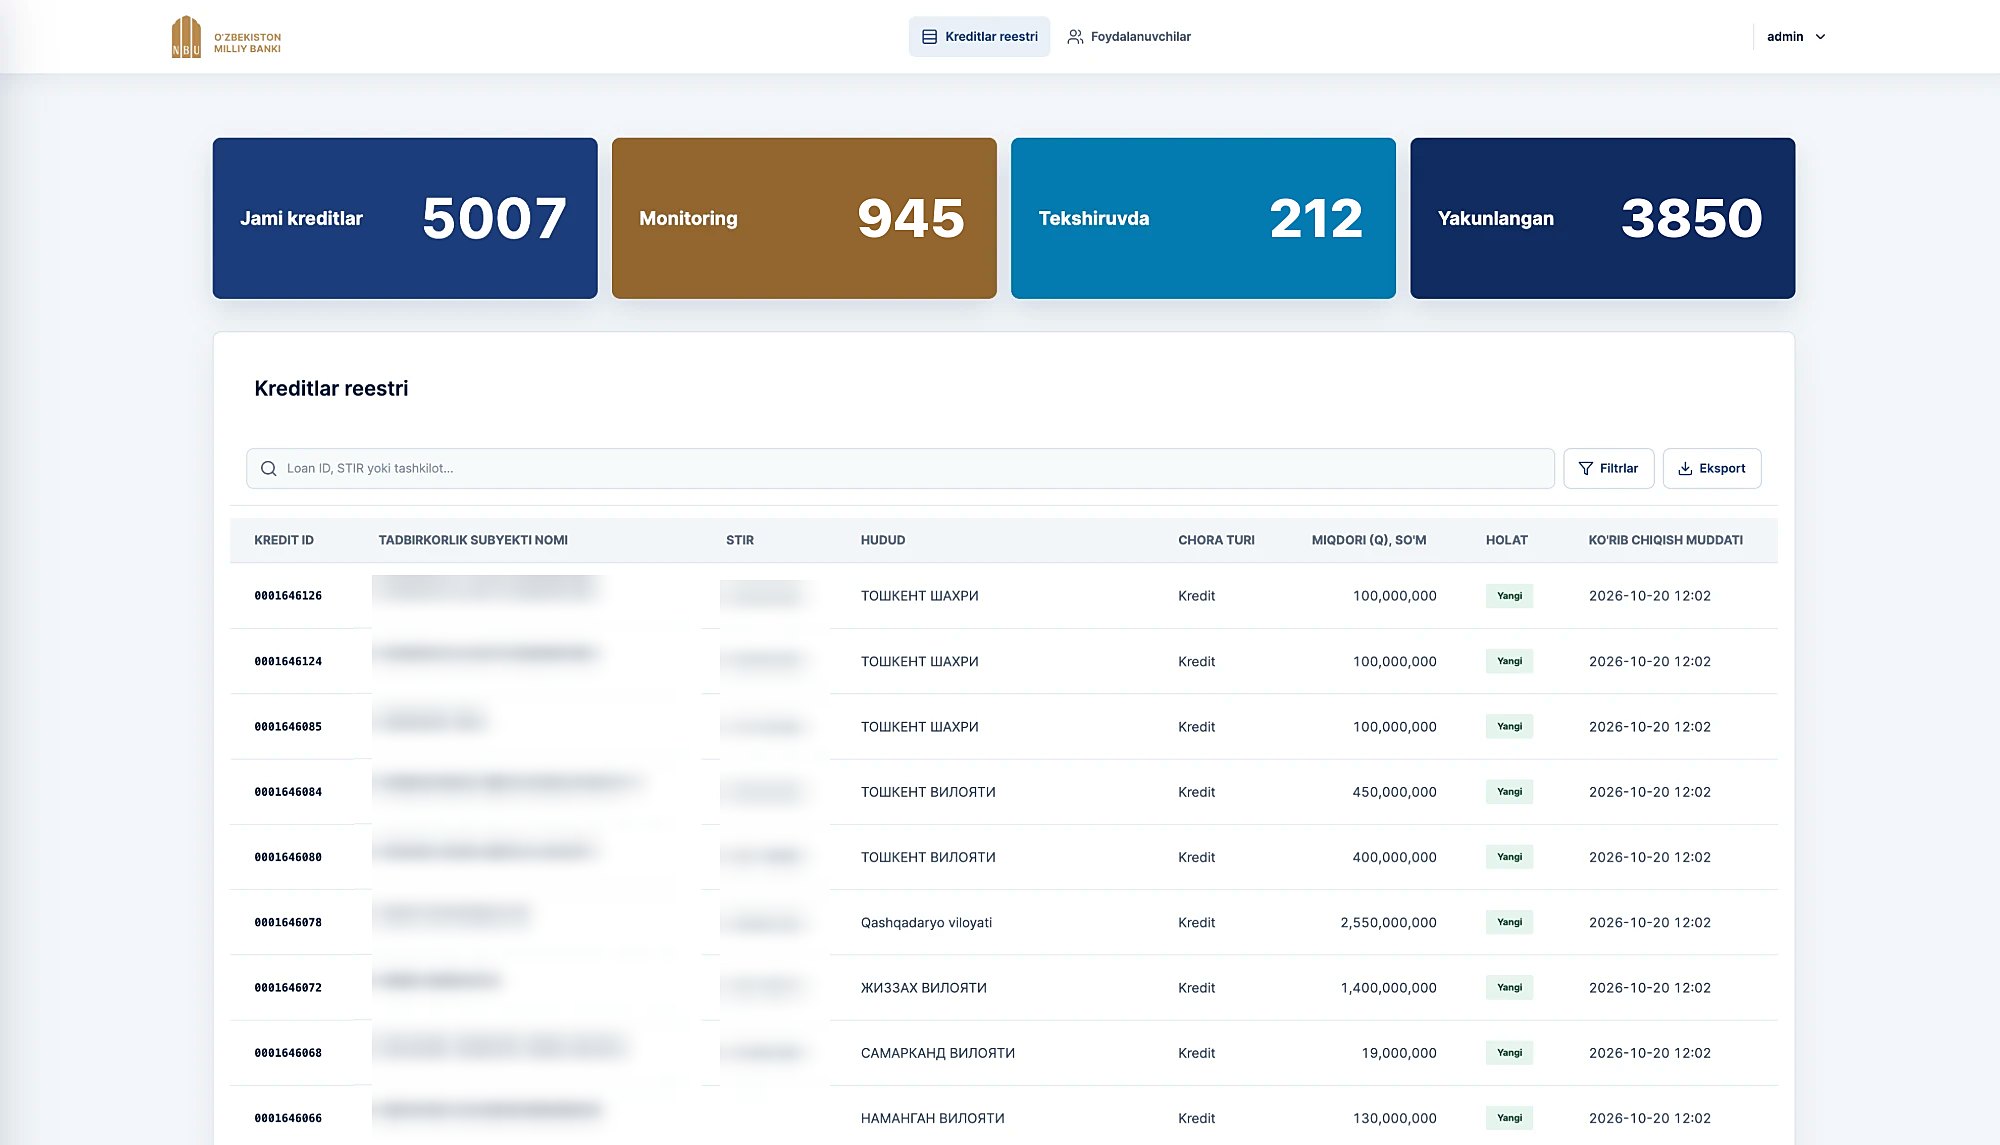The height and width of the screenshot is (1145, 2000).
Task: Select credit ID 0001646126
Action: coord(288,596)
